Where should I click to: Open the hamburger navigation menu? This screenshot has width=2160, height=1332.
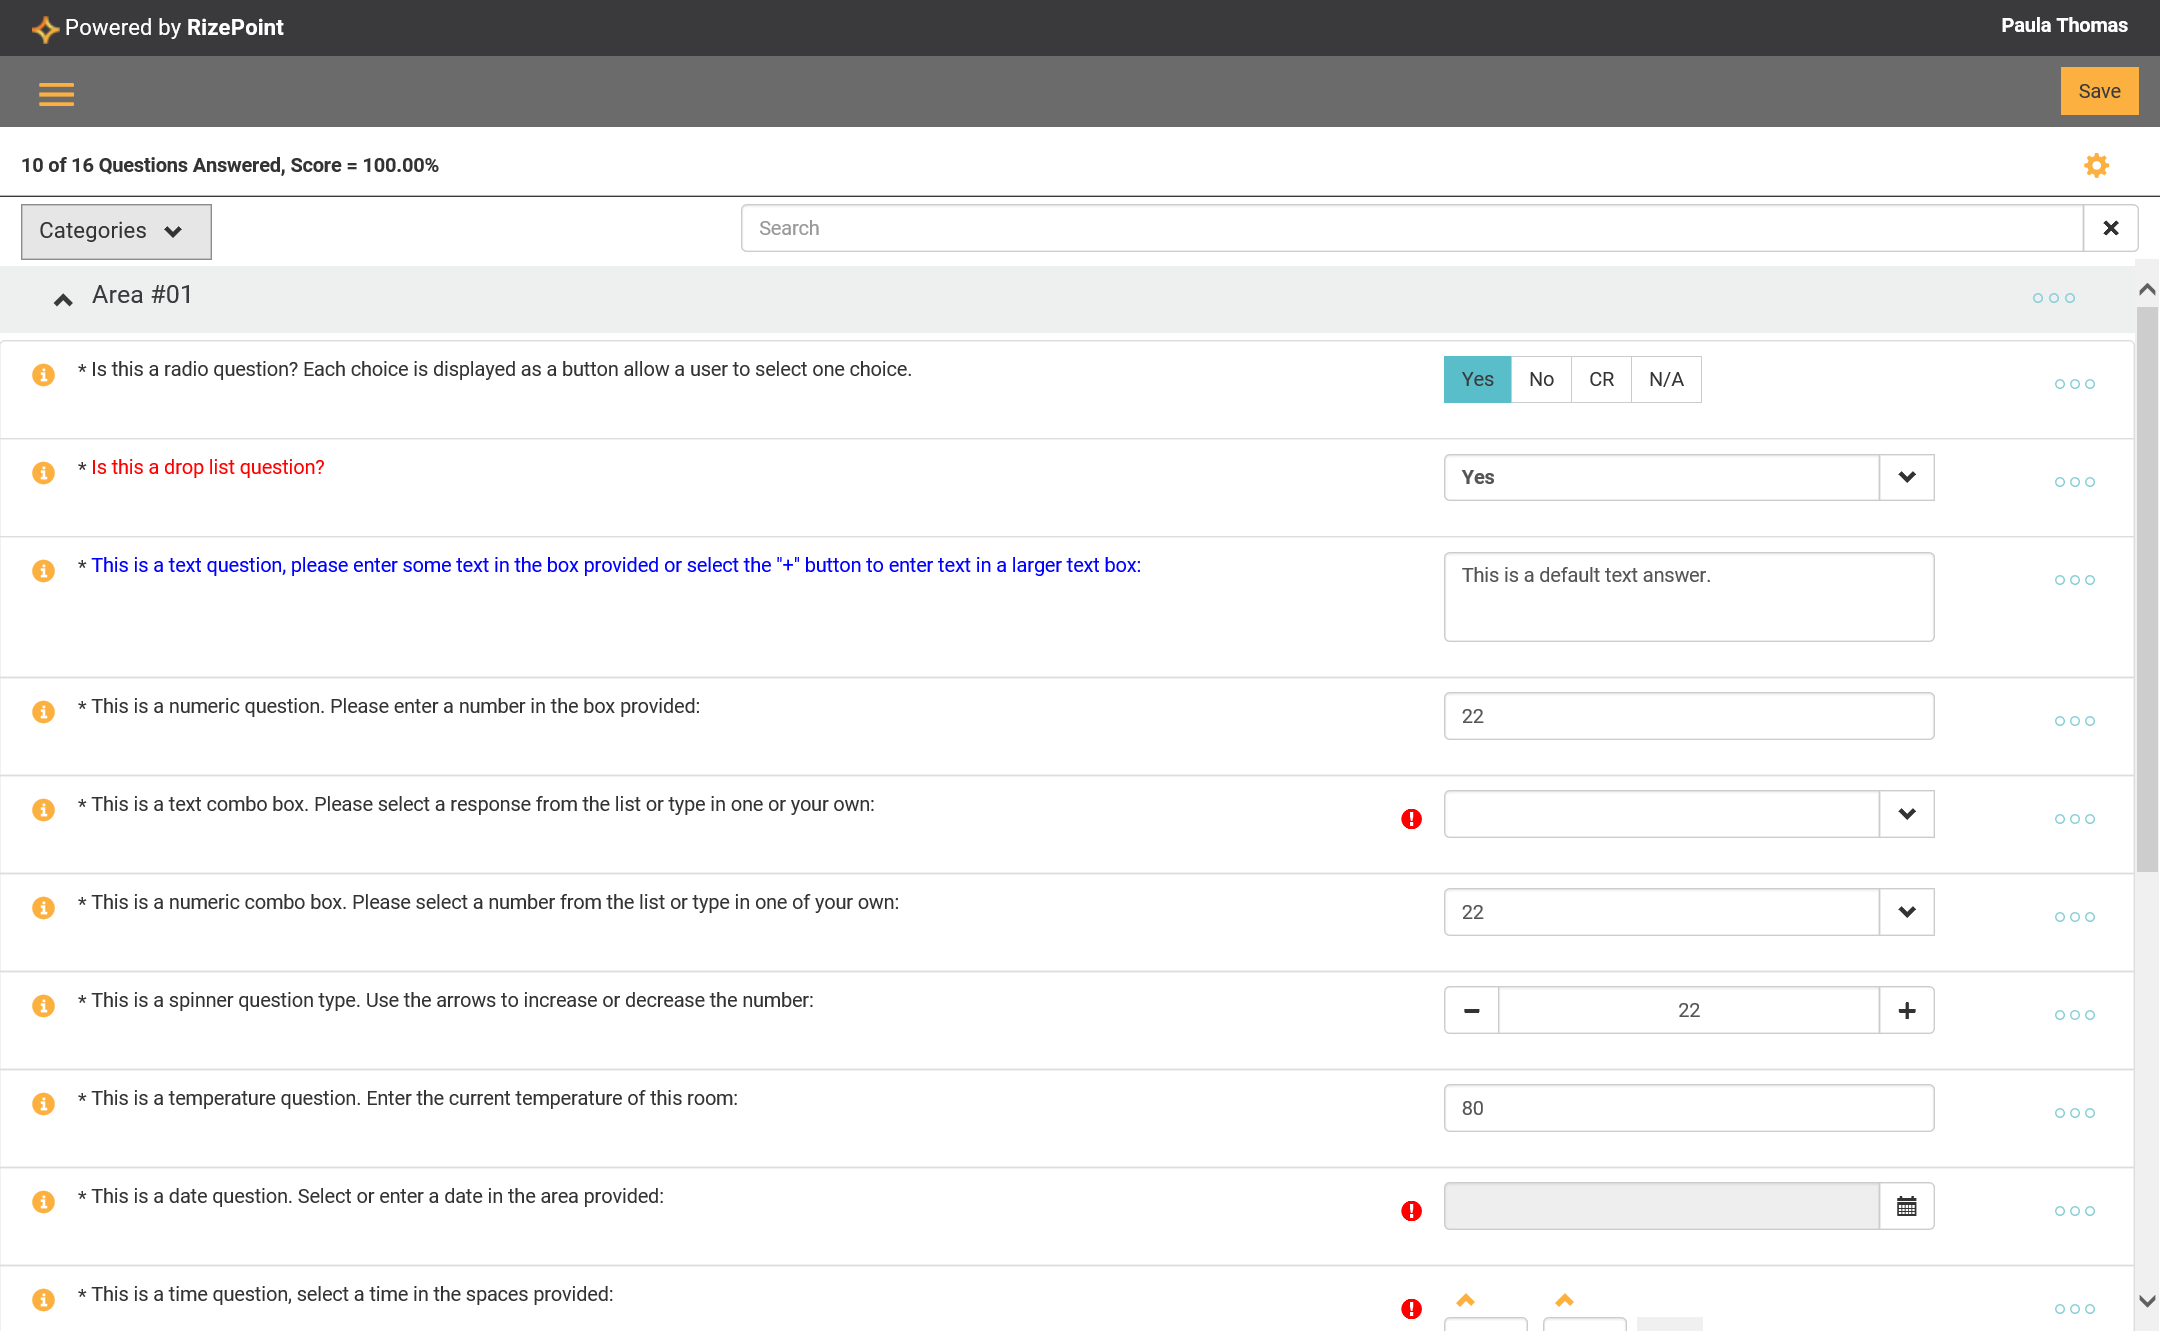pos(56,93)
